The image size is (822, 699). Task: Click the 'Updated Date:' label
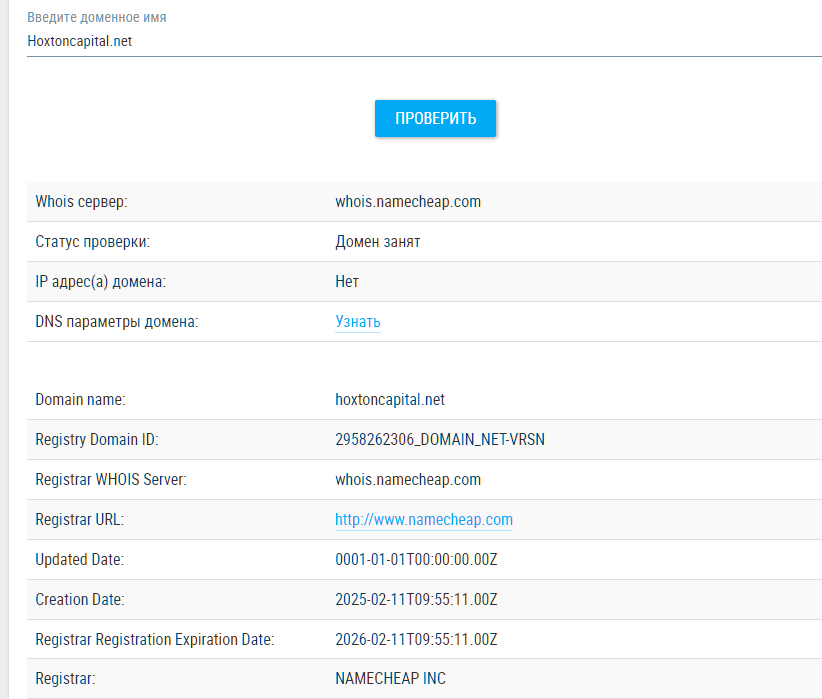coord(80,560)
